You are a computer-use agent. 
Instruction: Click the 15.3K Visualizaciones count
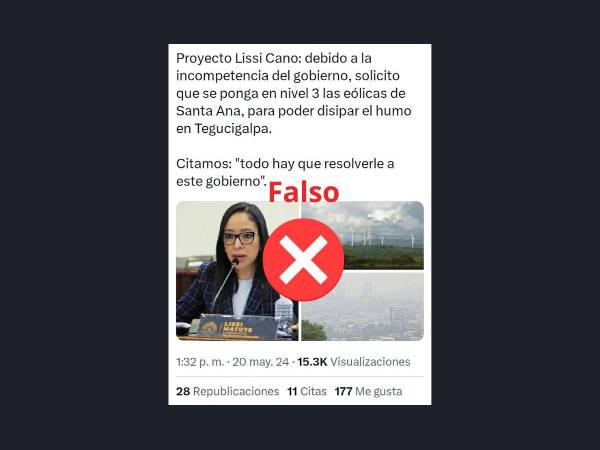pos(354,362)
